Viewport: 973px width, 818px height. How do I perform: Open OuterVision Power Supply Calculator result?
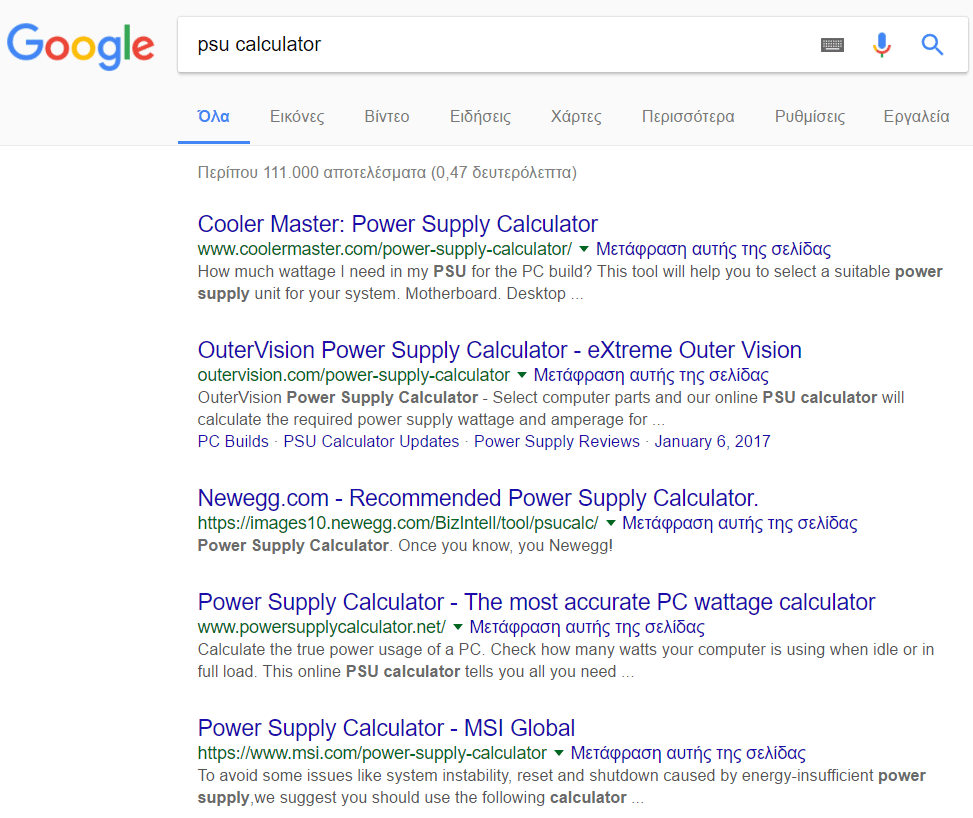click(x=500, y=350)
